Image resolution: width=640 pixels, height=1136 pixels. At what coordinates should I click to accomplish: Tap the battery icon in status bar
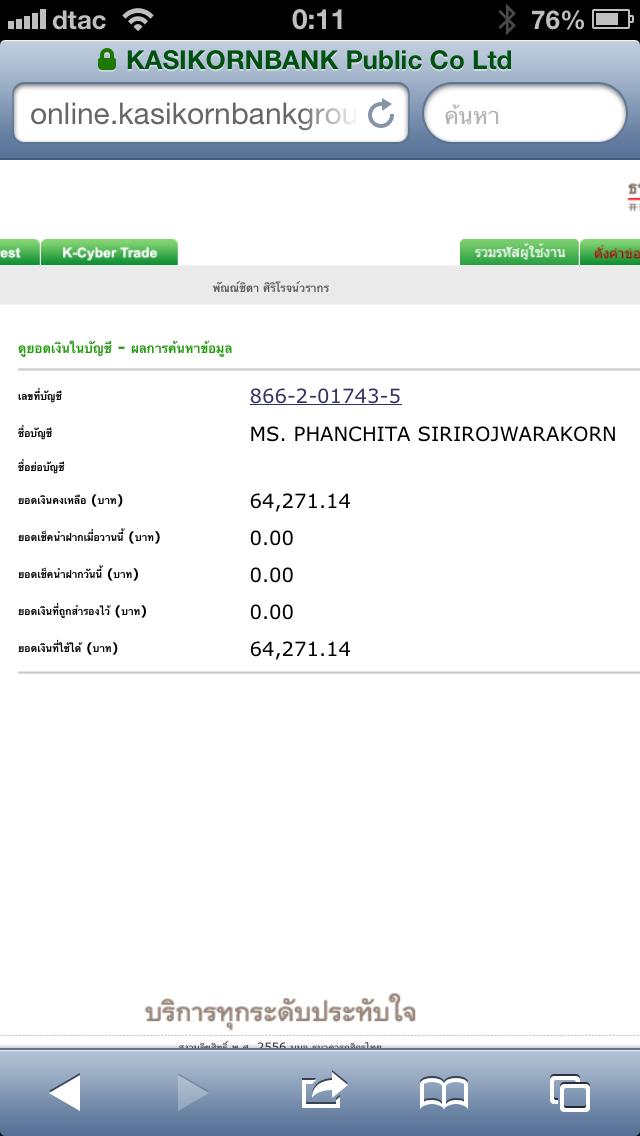click(x=613, y=19)
